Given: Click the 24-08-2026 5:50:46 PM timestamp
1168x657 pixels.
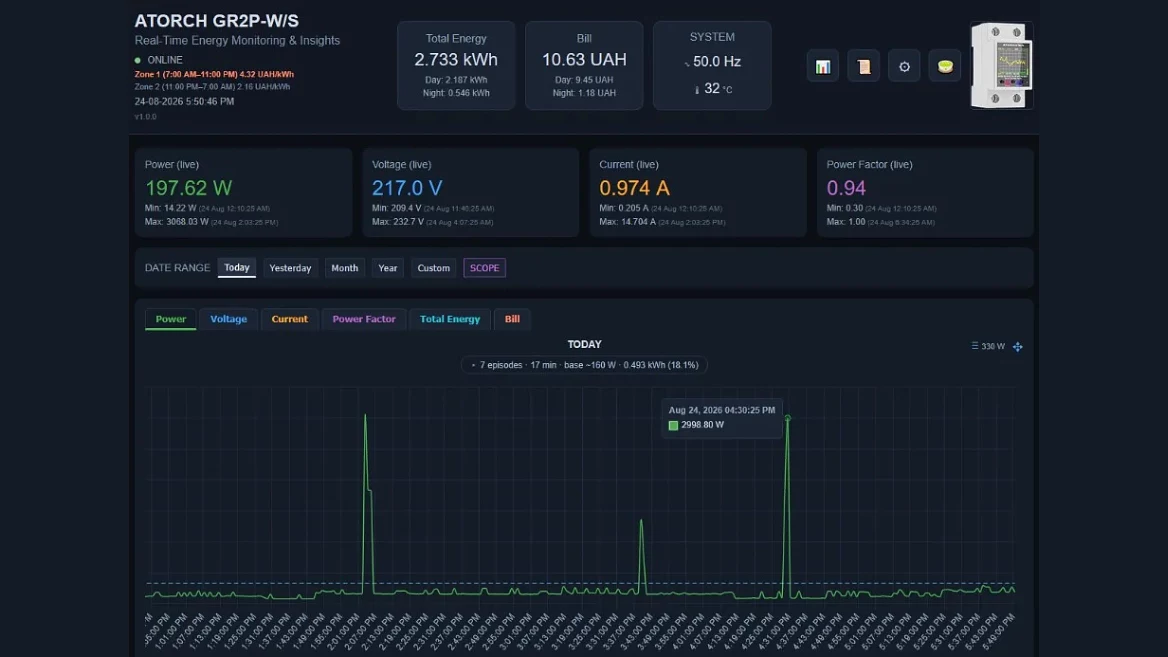Looking at the screenshot, I should [184, 101].
